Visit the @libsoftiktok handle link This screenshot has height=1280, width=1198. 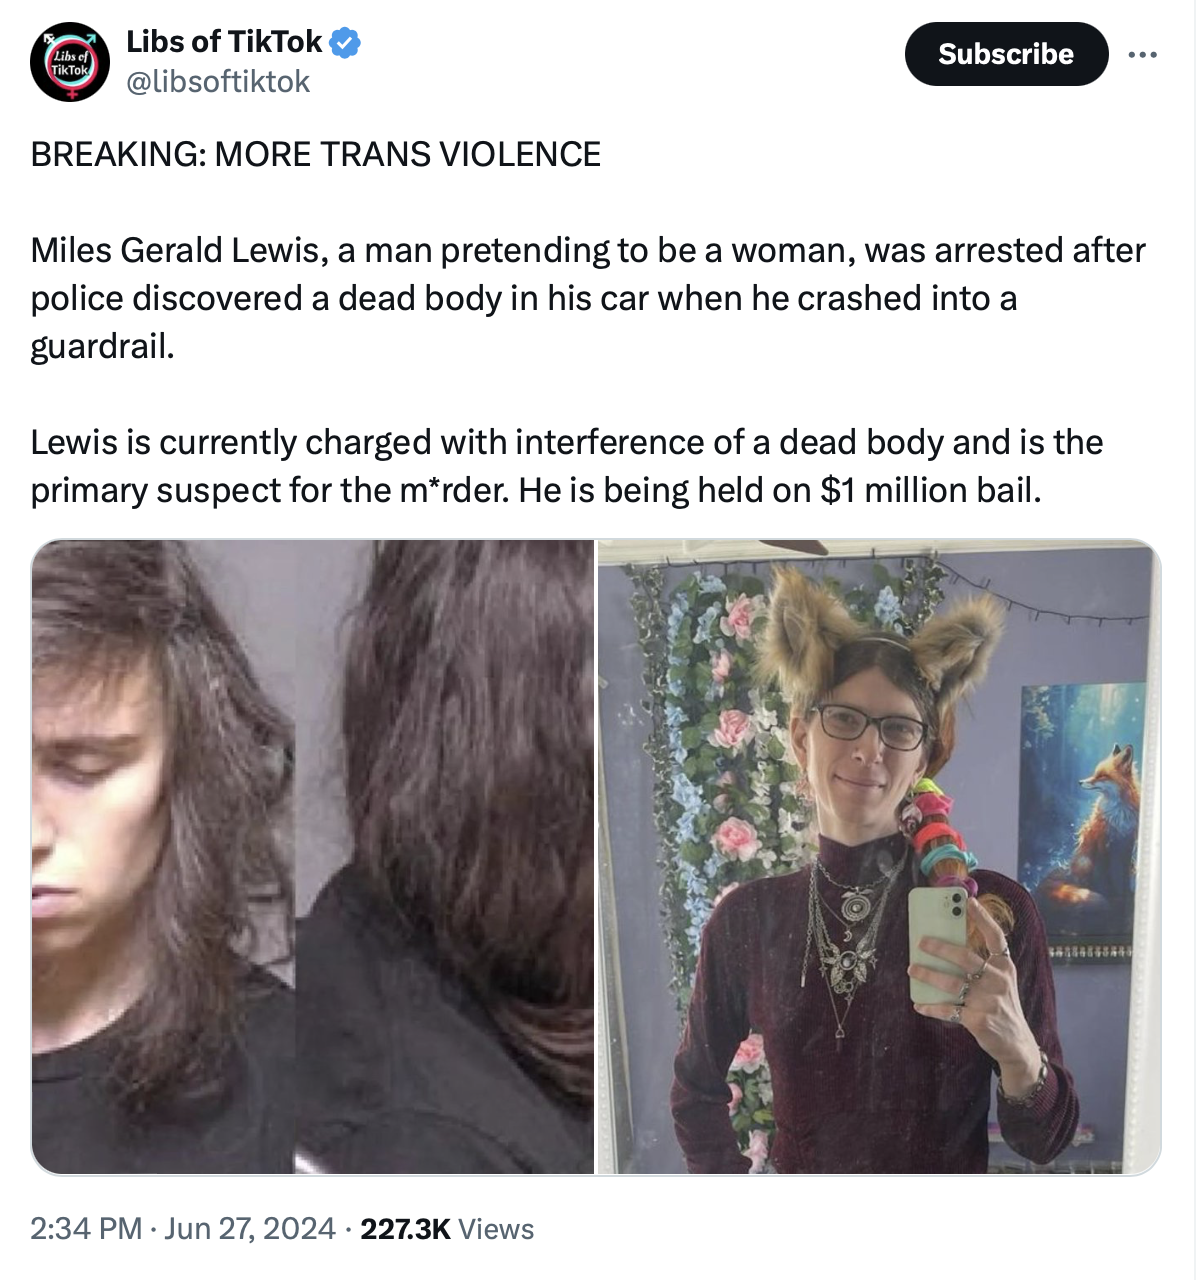(218, 82)
